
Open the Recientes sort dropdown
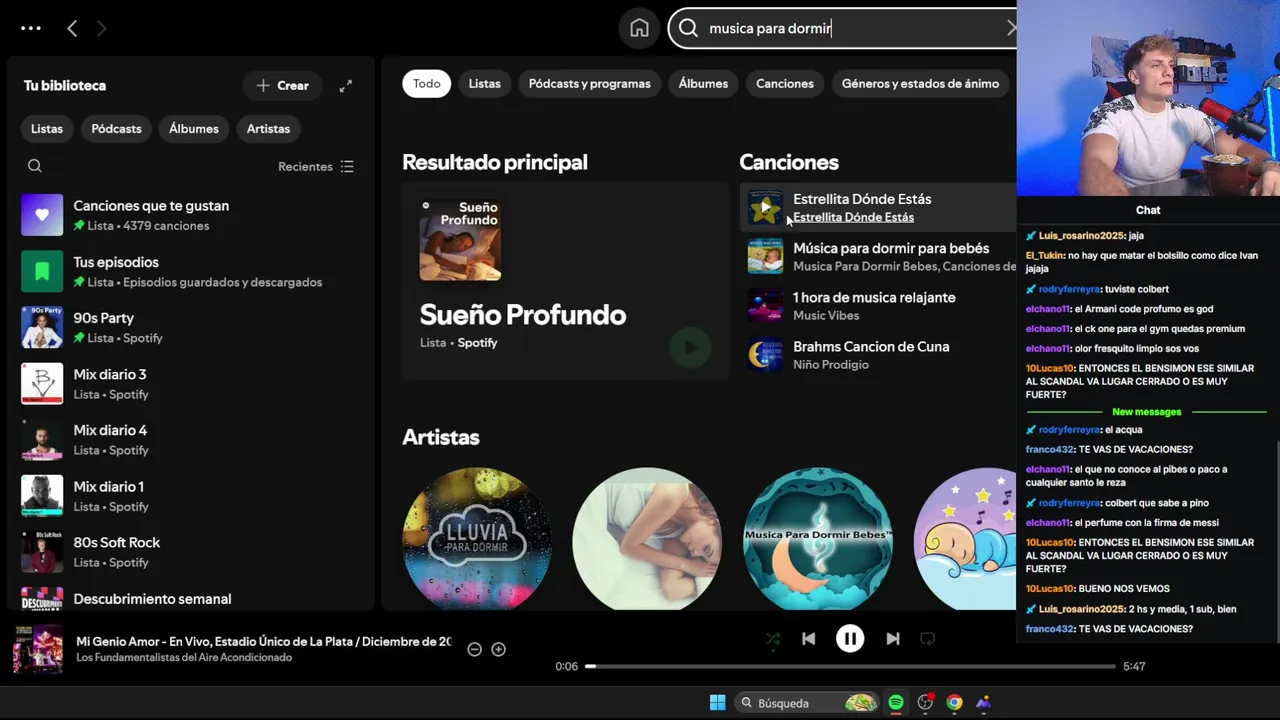[316, 167]
